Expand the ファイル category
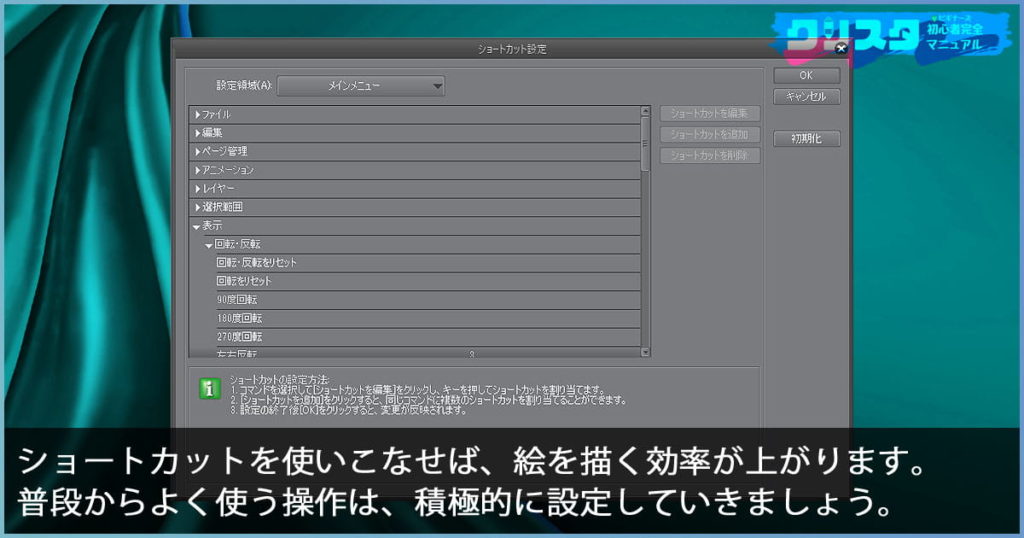 (197, 114)
